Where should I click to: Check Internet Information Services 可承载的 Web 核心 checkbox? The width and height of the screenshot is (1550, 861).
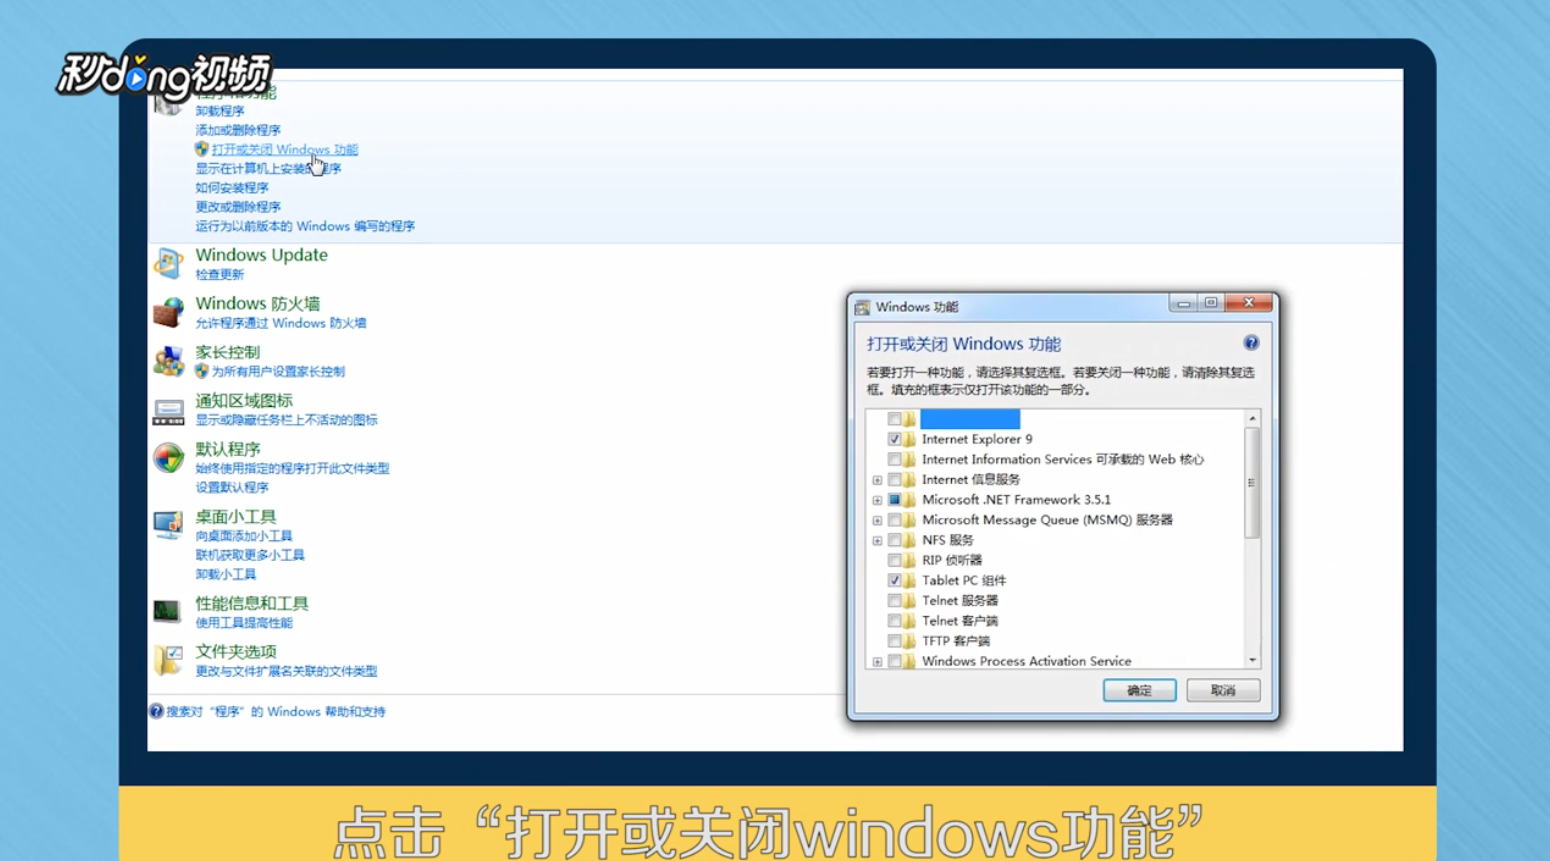pos(894,459)
